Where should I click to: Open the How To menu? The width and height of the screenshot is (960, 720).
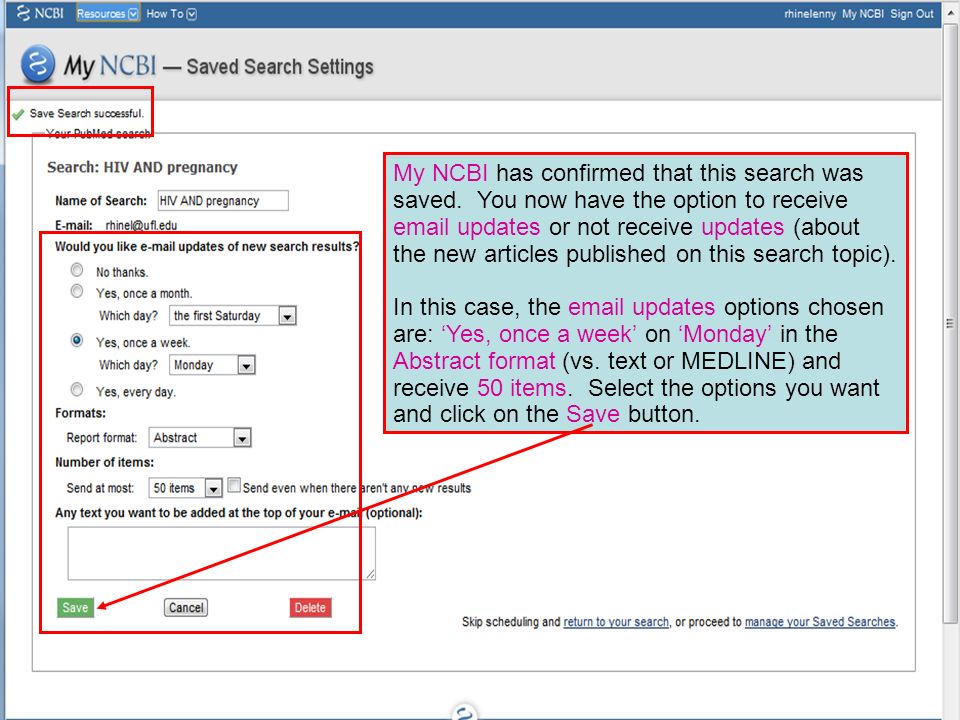(x=171, y=13)
